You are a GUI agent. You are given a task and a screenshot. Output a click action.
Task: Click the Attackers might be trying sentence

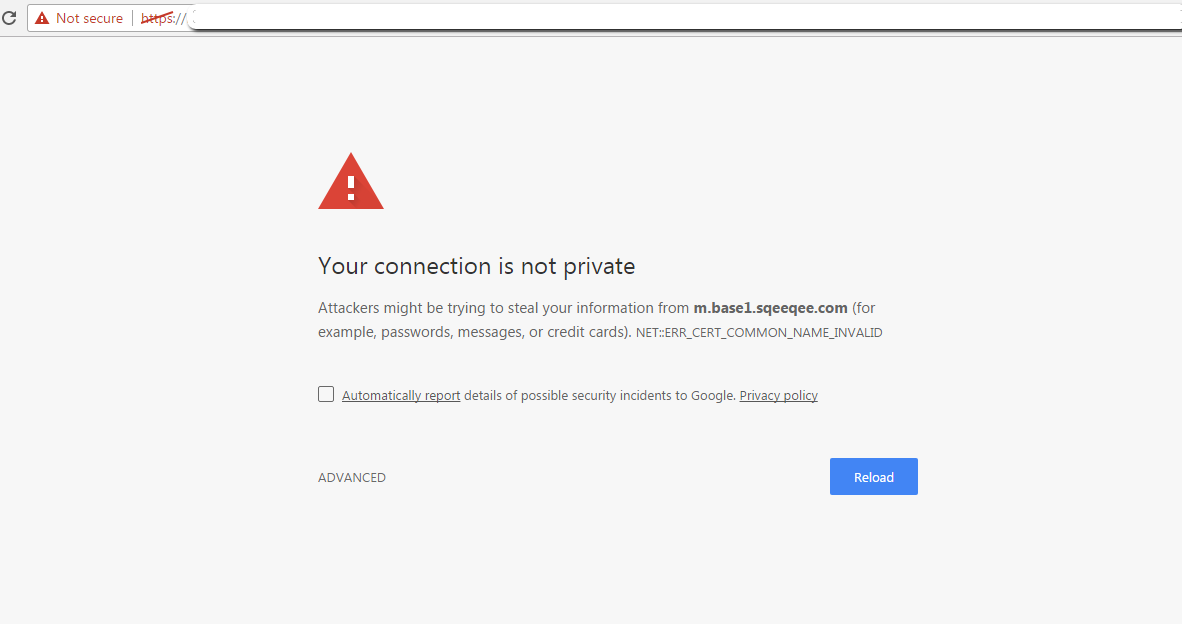(504, 307)
